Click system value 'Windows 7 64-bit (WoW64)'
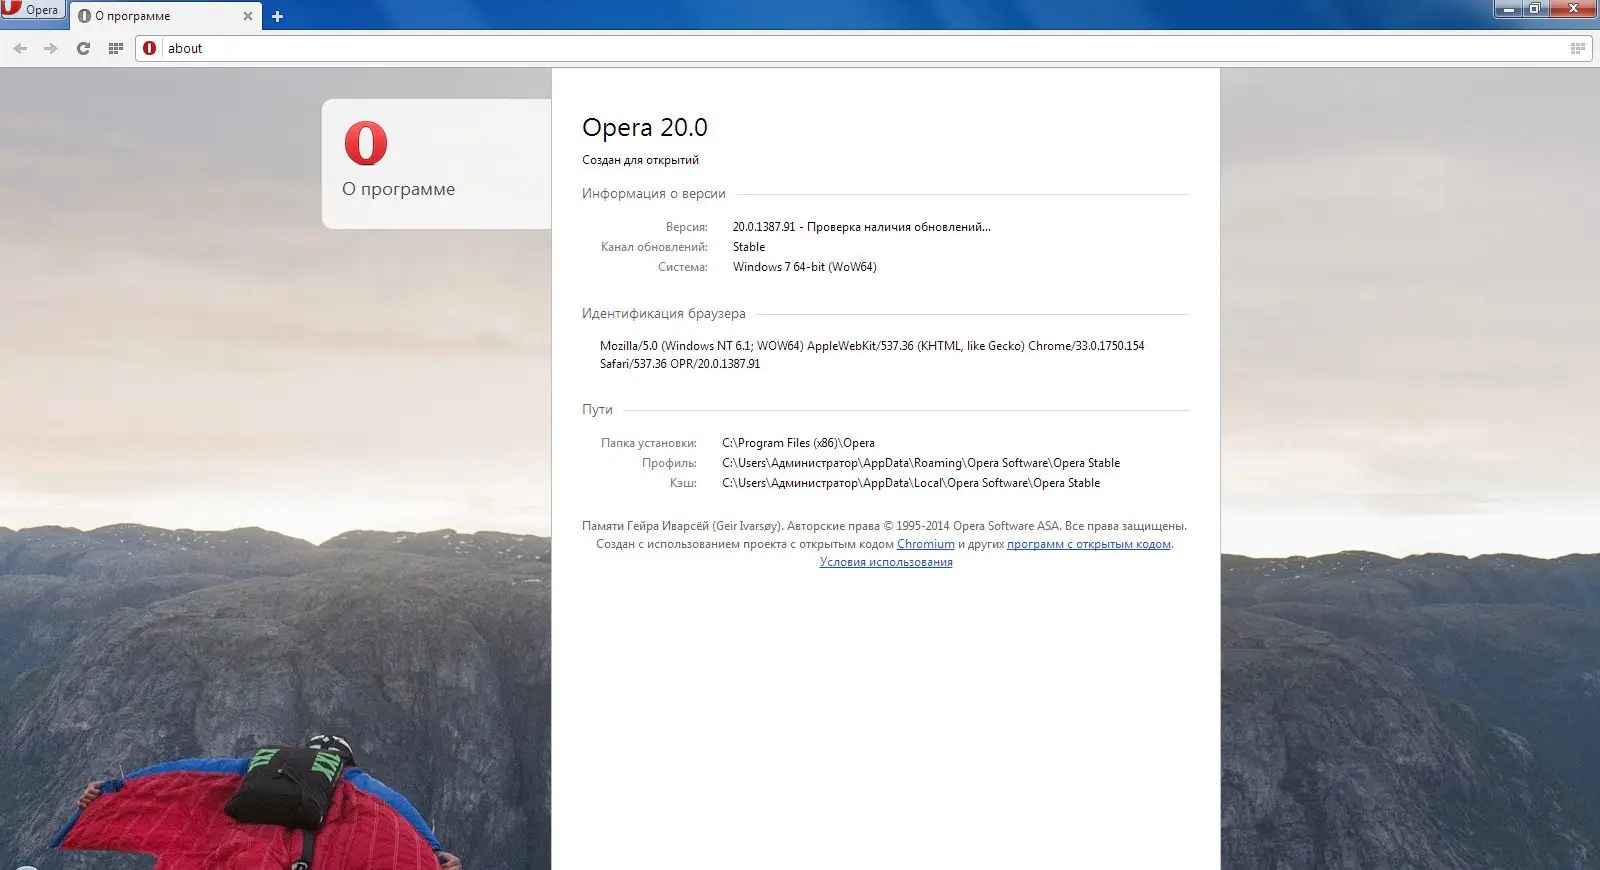The width and height of the screenshot is (1600, 870). click(x=805, y=267)
